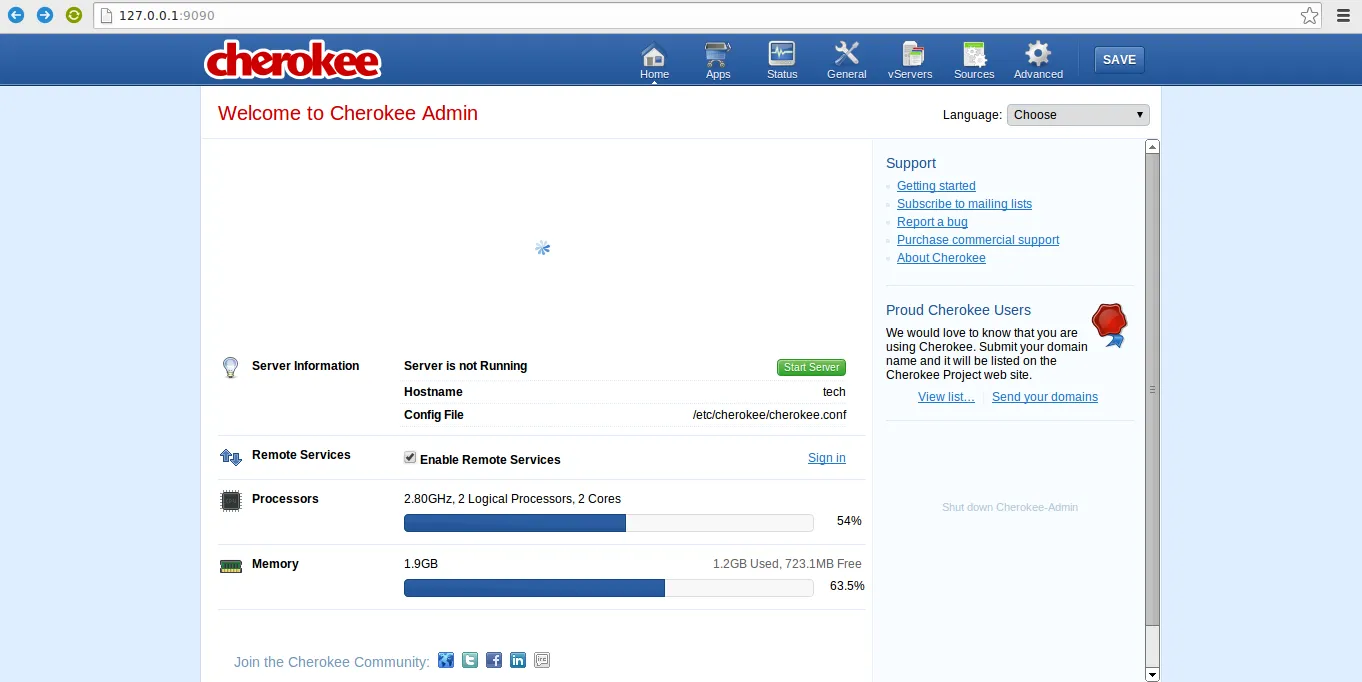The width and height of the screenshot is (1362, 682).
Task: Expand the Language dropdown
Action: pyautogui.click(x=1078, y=115)
